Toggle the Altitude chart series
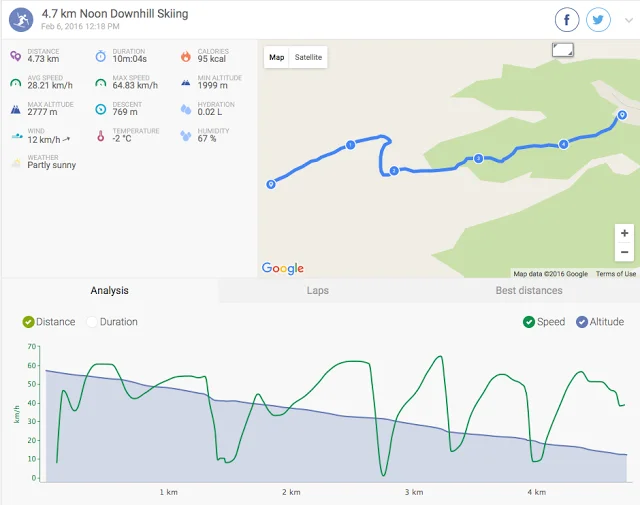 tap(581, 322)
